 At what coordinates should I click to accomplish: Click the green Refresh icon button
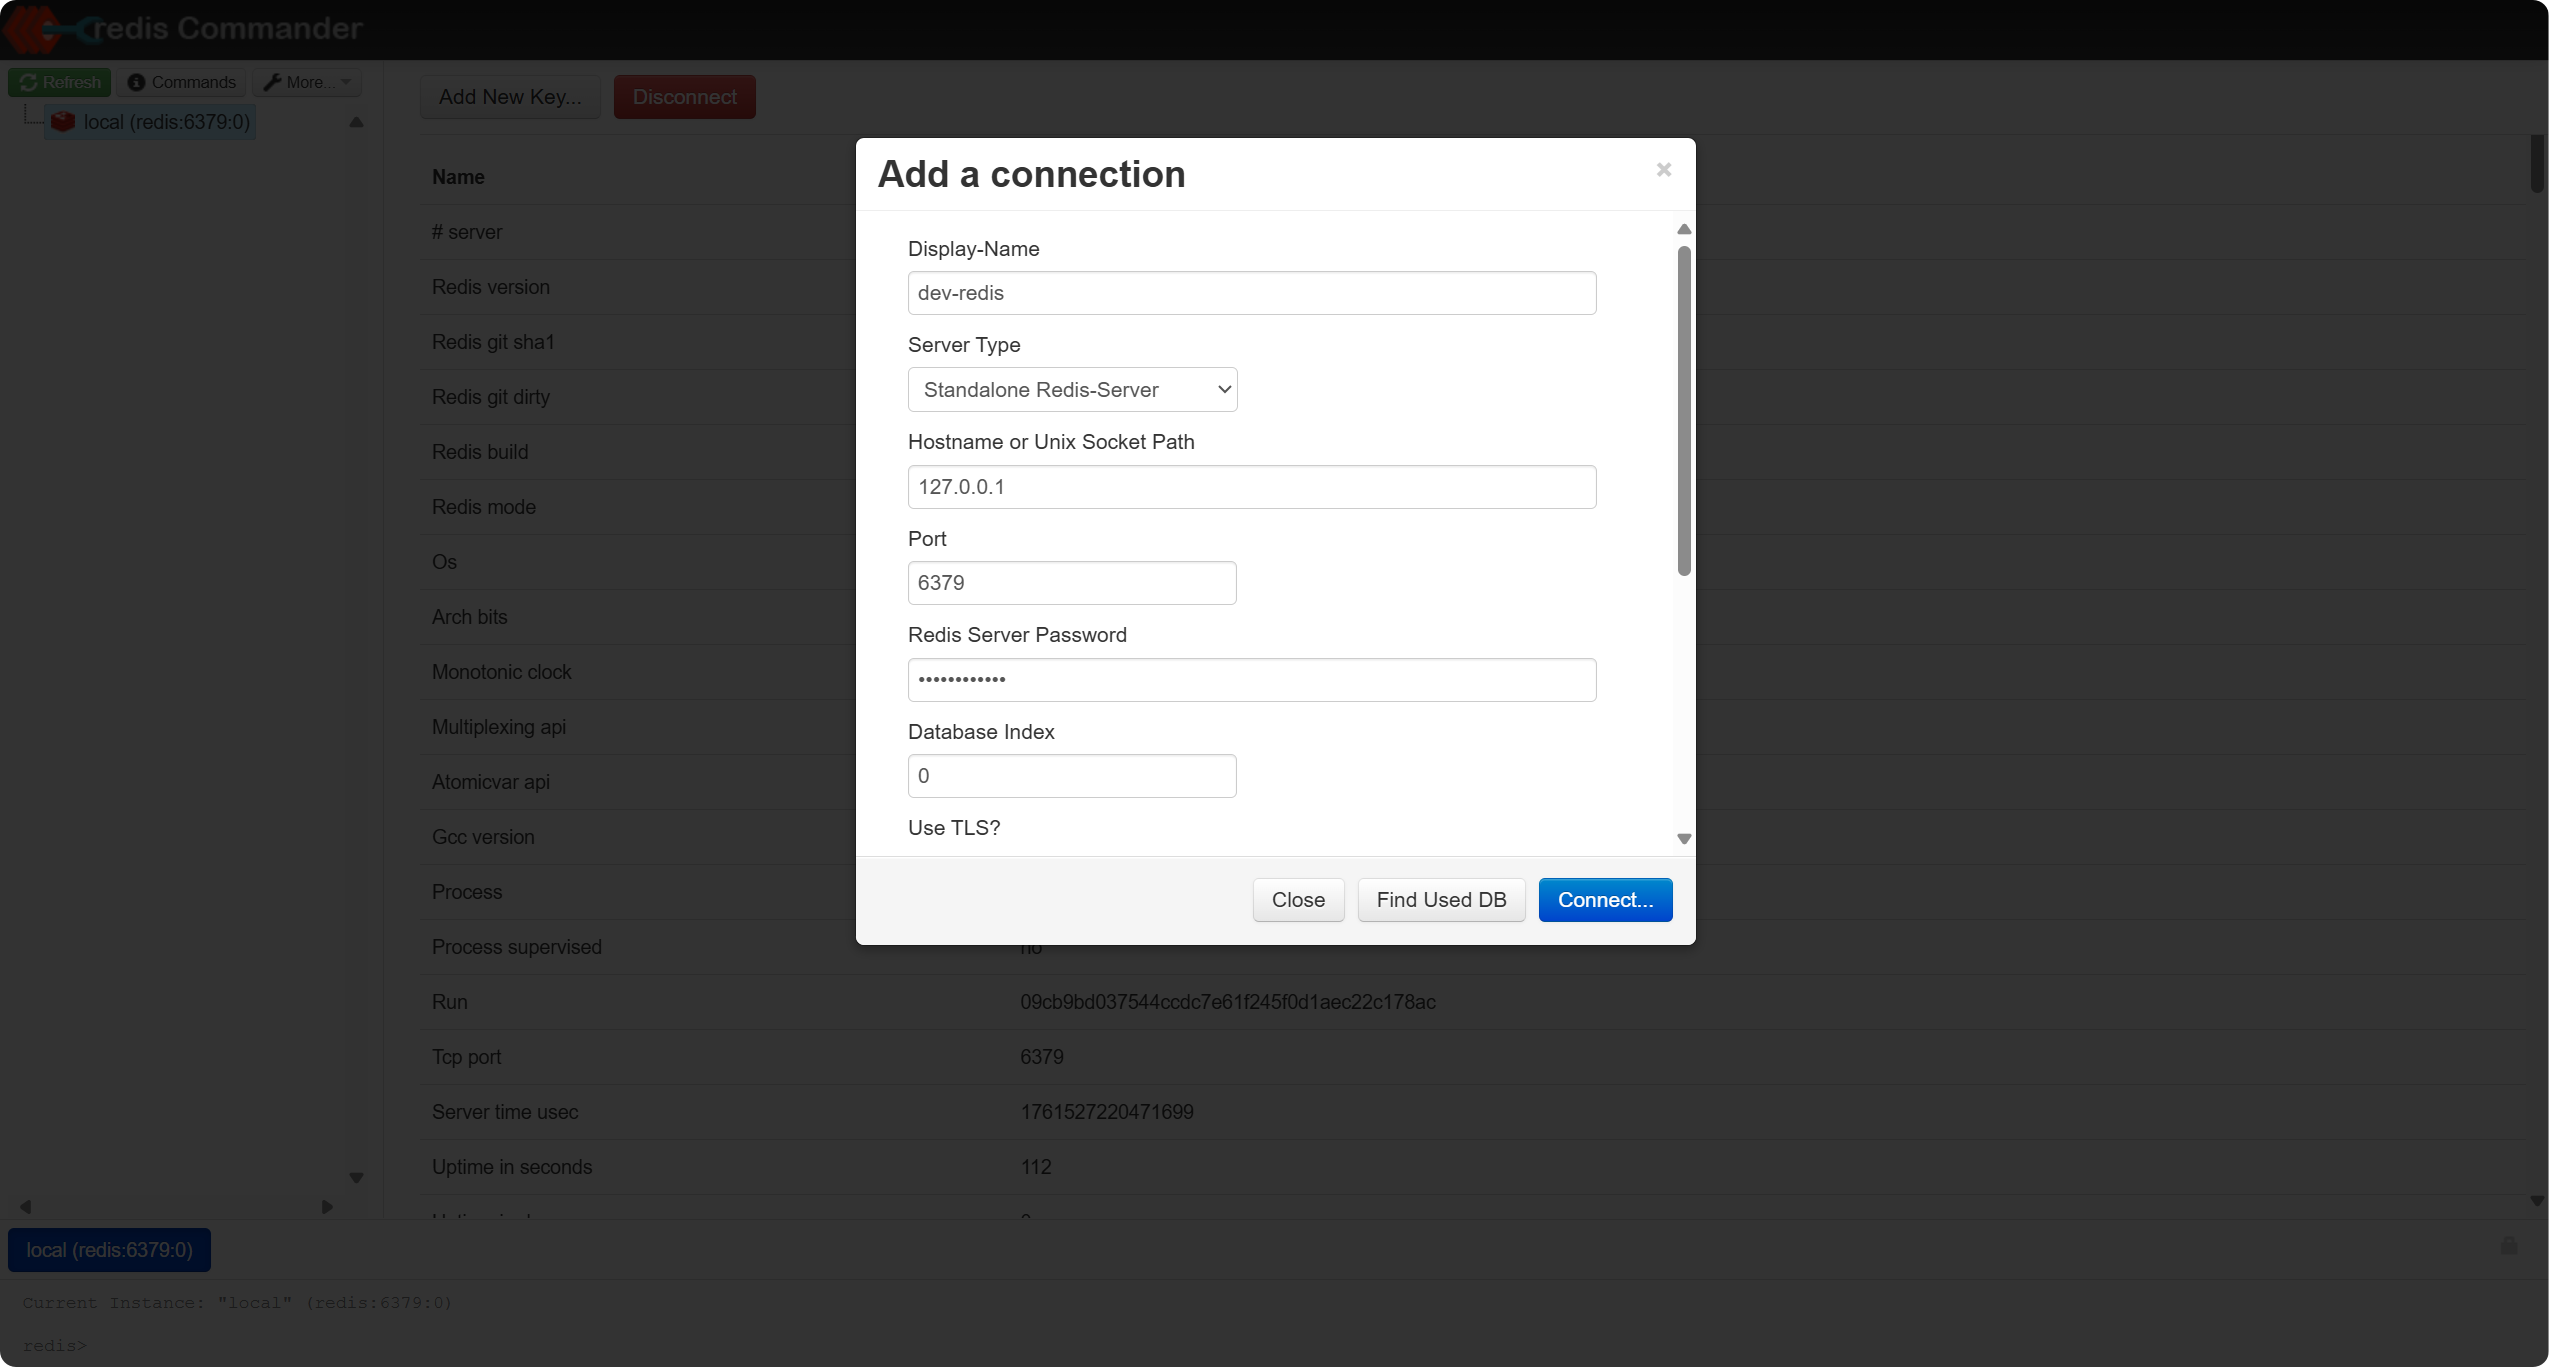tap(29, 82)
